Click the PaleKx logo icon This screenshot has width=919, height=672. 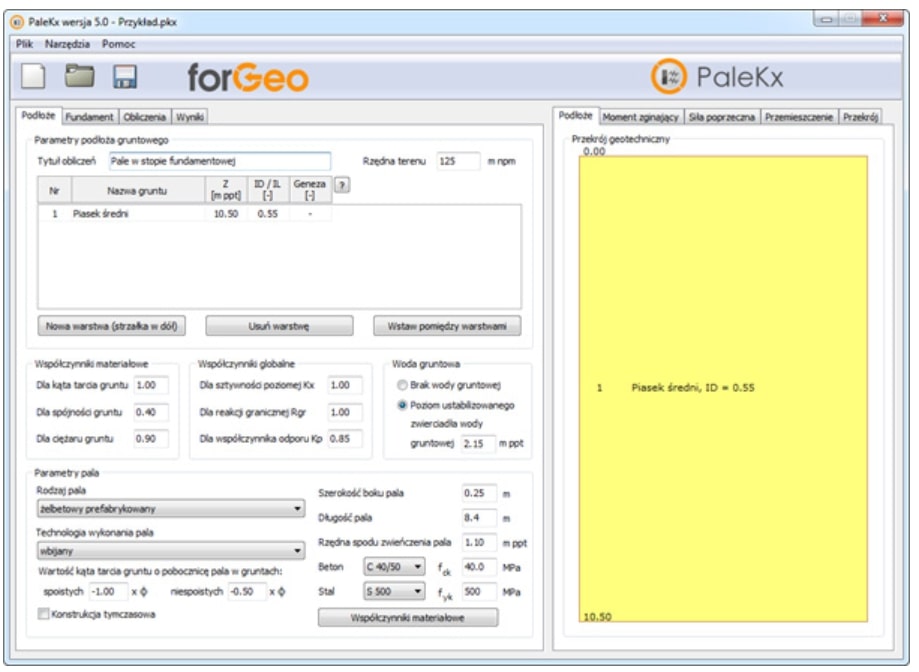tap(669, 78)
